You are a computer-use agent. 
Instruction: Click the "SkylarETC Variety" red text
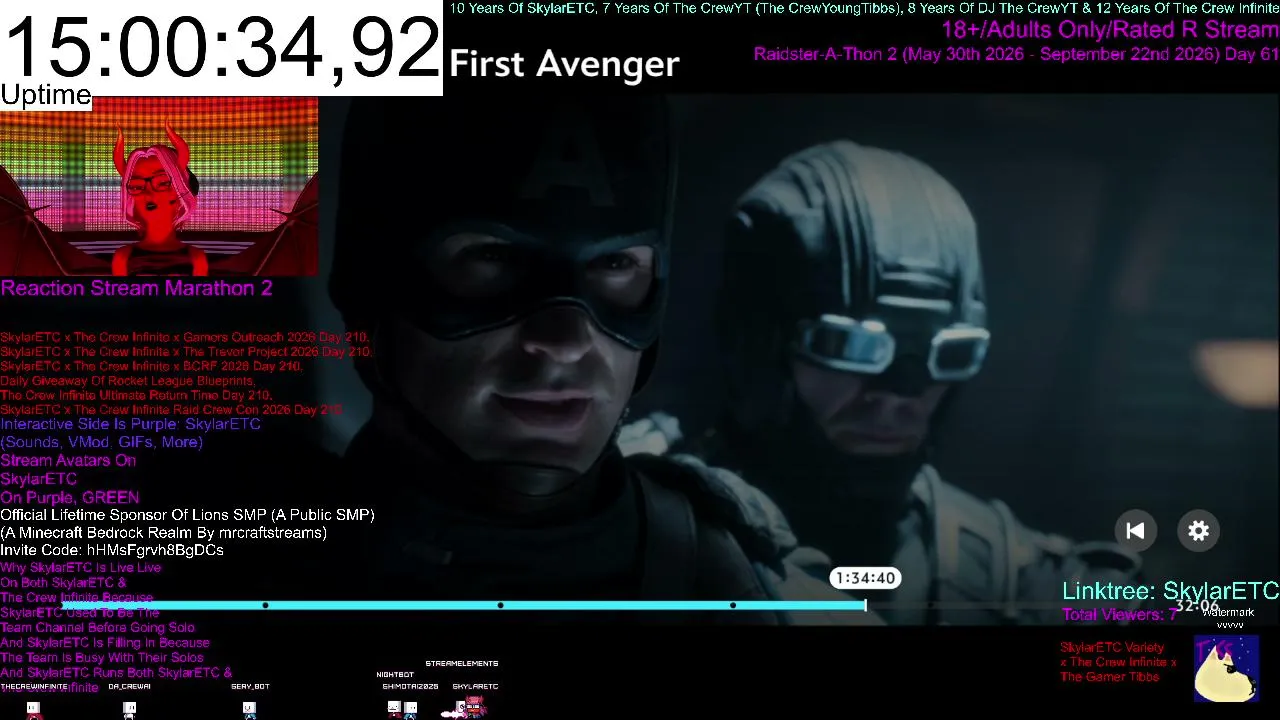1111,647
